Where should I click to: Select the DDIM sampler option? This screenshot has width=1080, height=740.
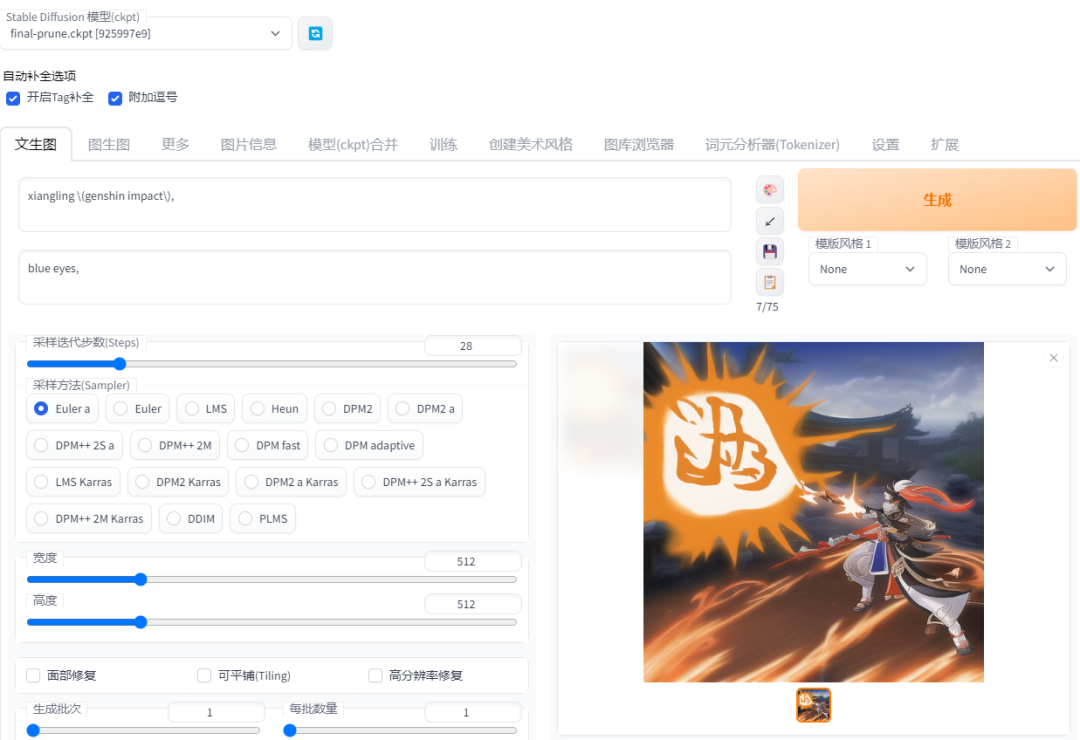174,519
